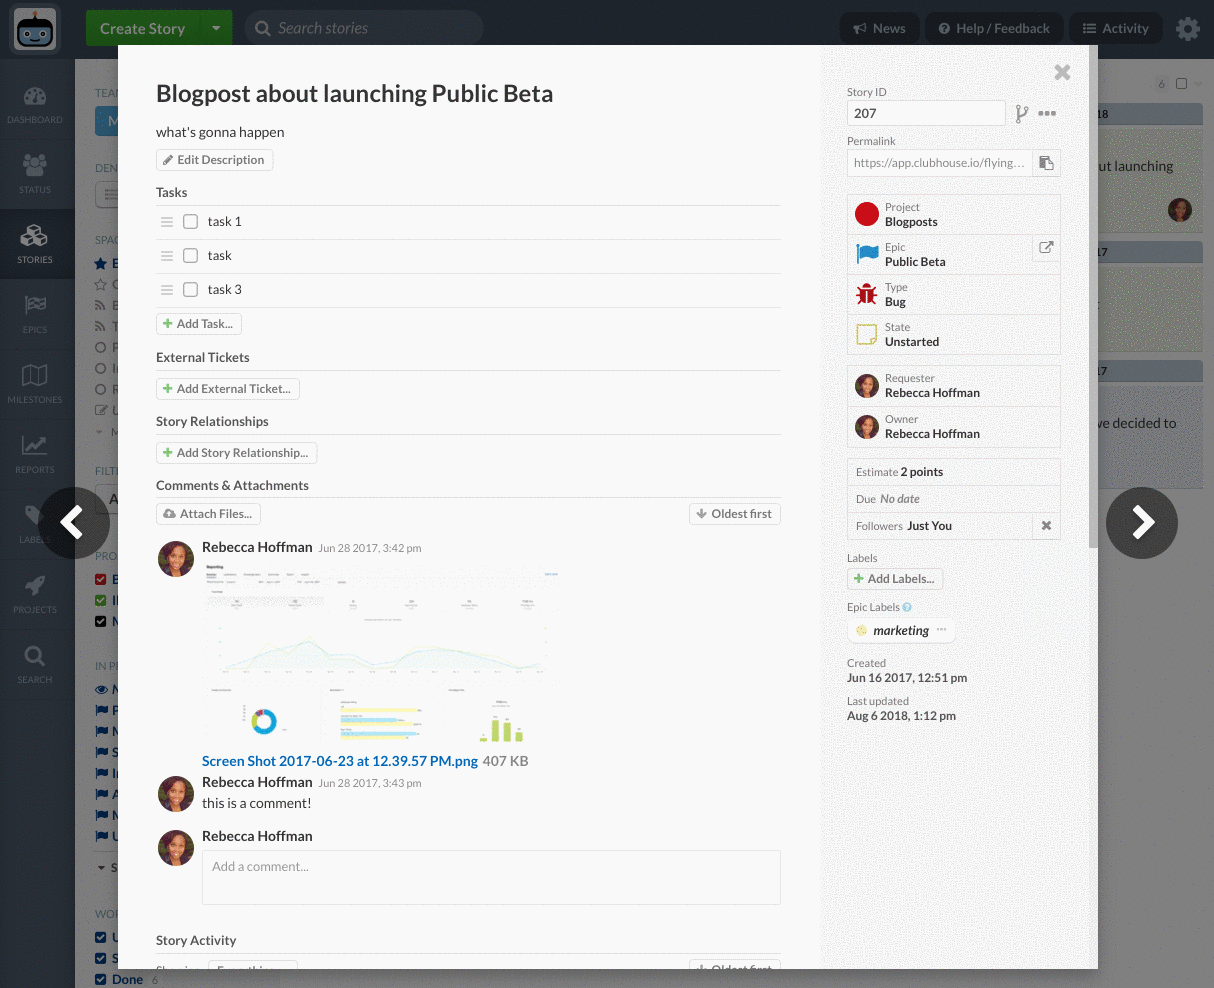Viewport: 1214px width, 988px height.
Task: Click the git branch icon beside Story ID
Action: pos(1021,114)
